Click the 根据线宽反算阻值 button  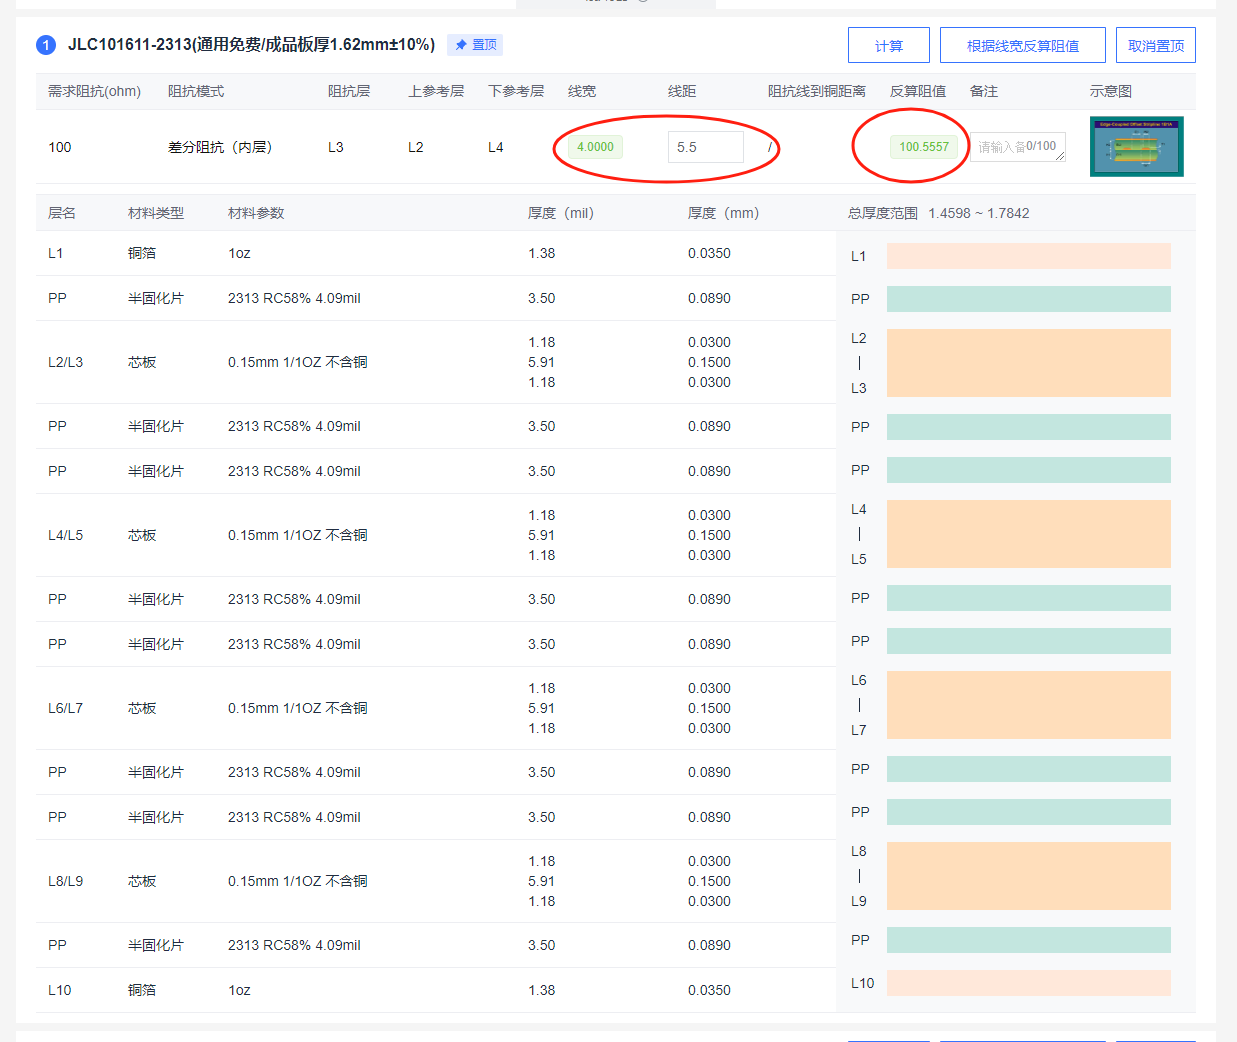(x=1022, y=46)
